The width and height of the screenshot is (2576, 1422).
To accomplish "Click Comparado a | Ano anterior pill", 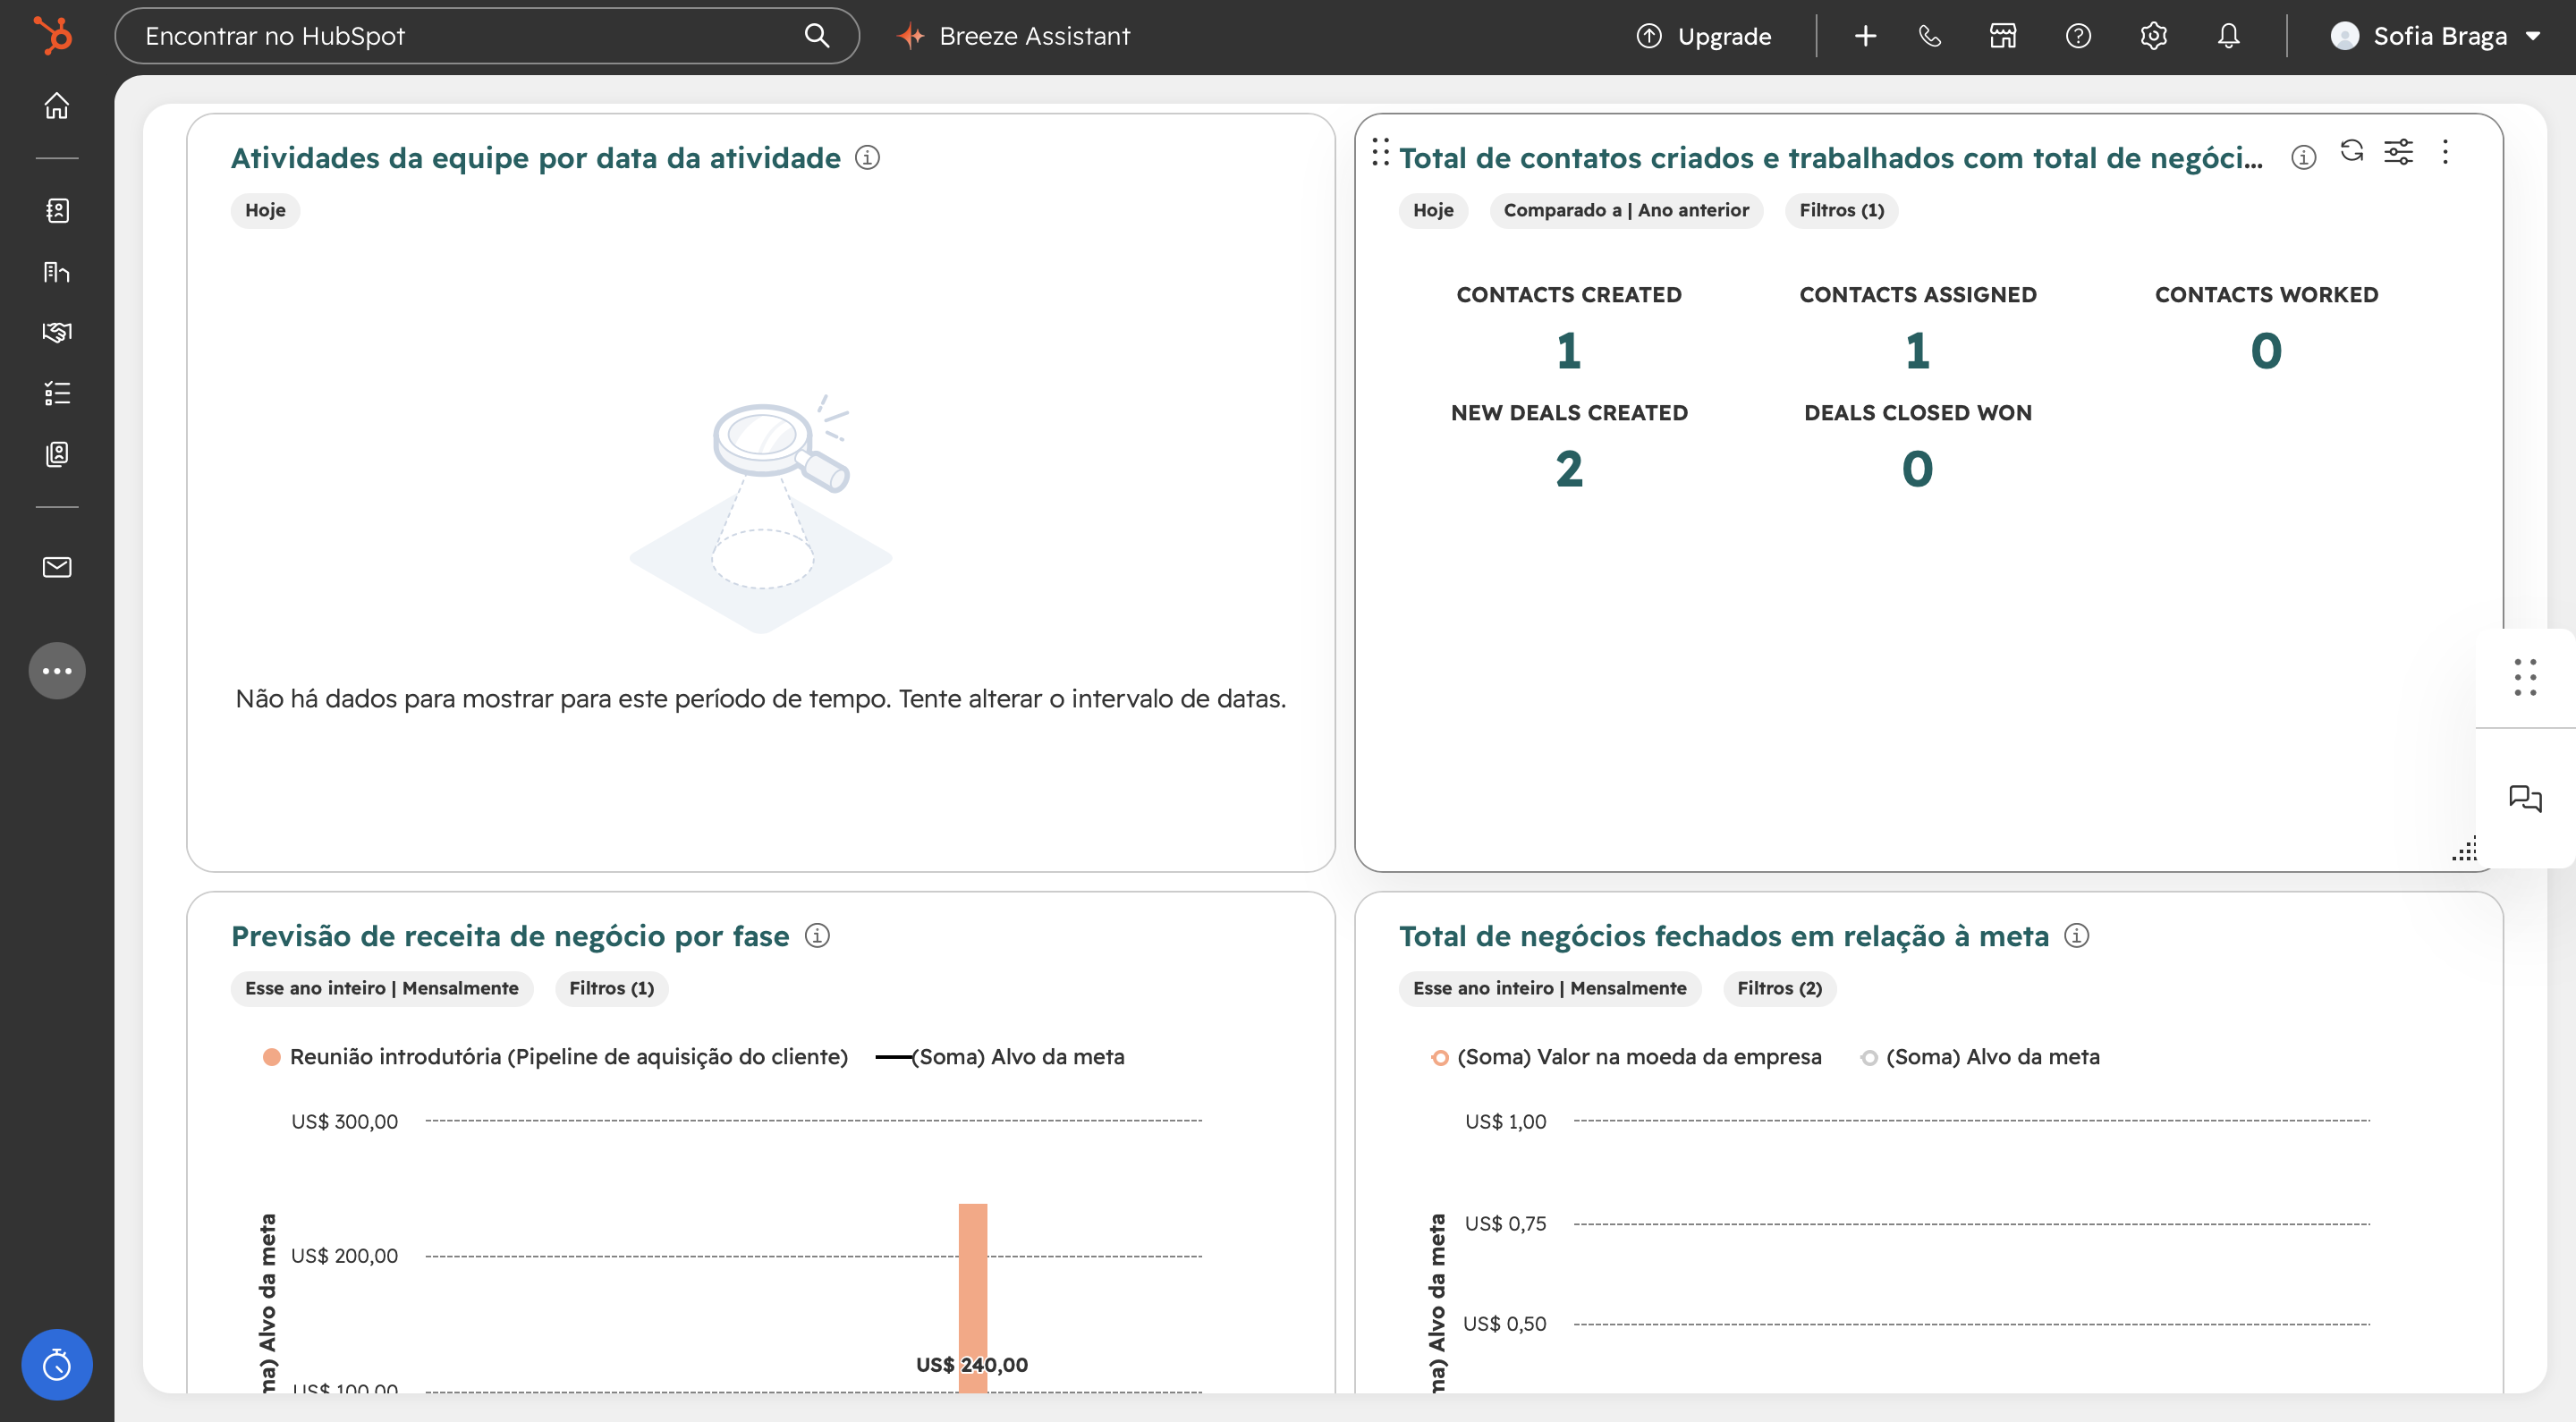I will pyautogui.click(x=1626, y=210).
